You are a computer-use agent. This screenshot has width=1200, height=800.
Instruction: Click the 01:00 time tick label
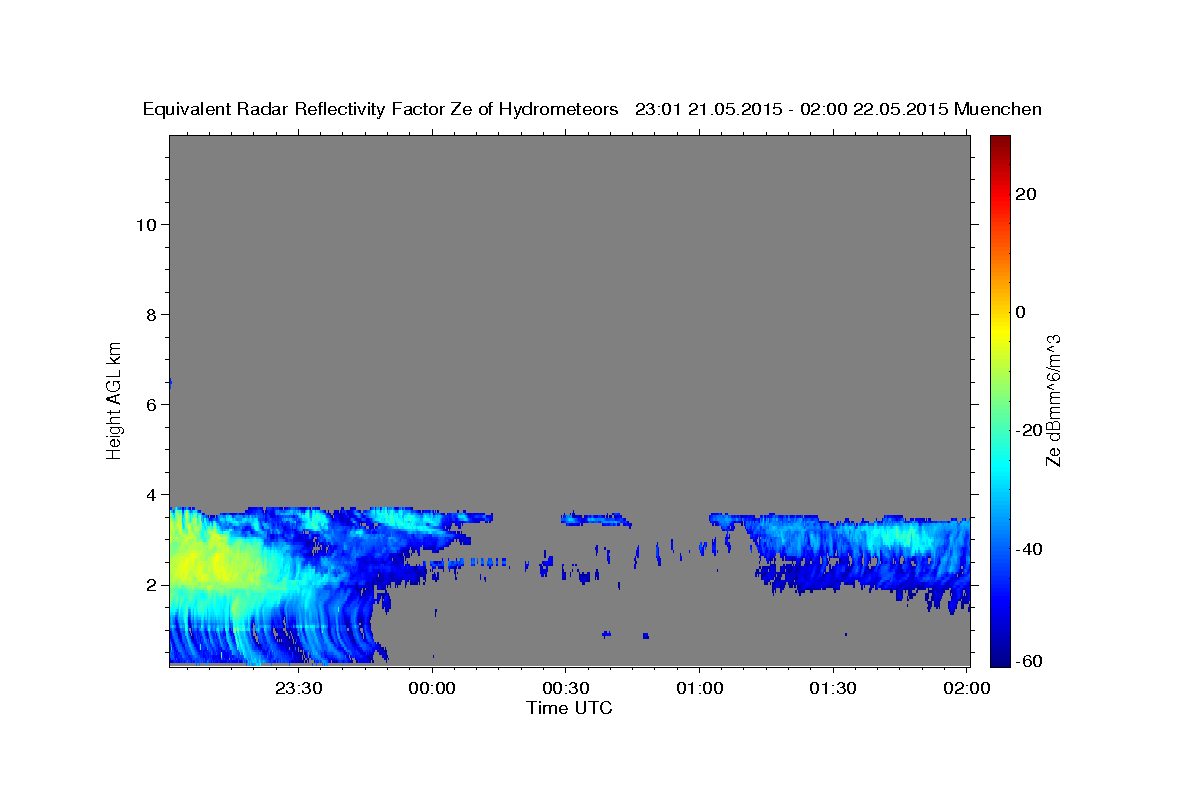(700, 688)
